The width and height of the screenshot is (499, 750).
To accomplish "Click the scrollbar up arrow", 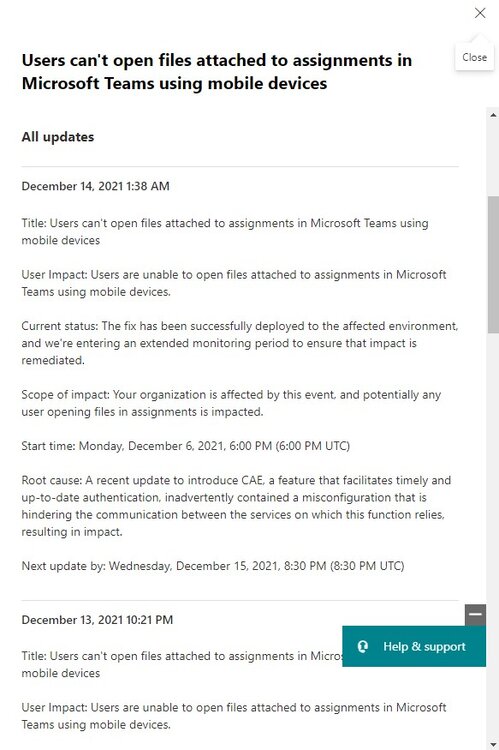I will coord(493,115).
